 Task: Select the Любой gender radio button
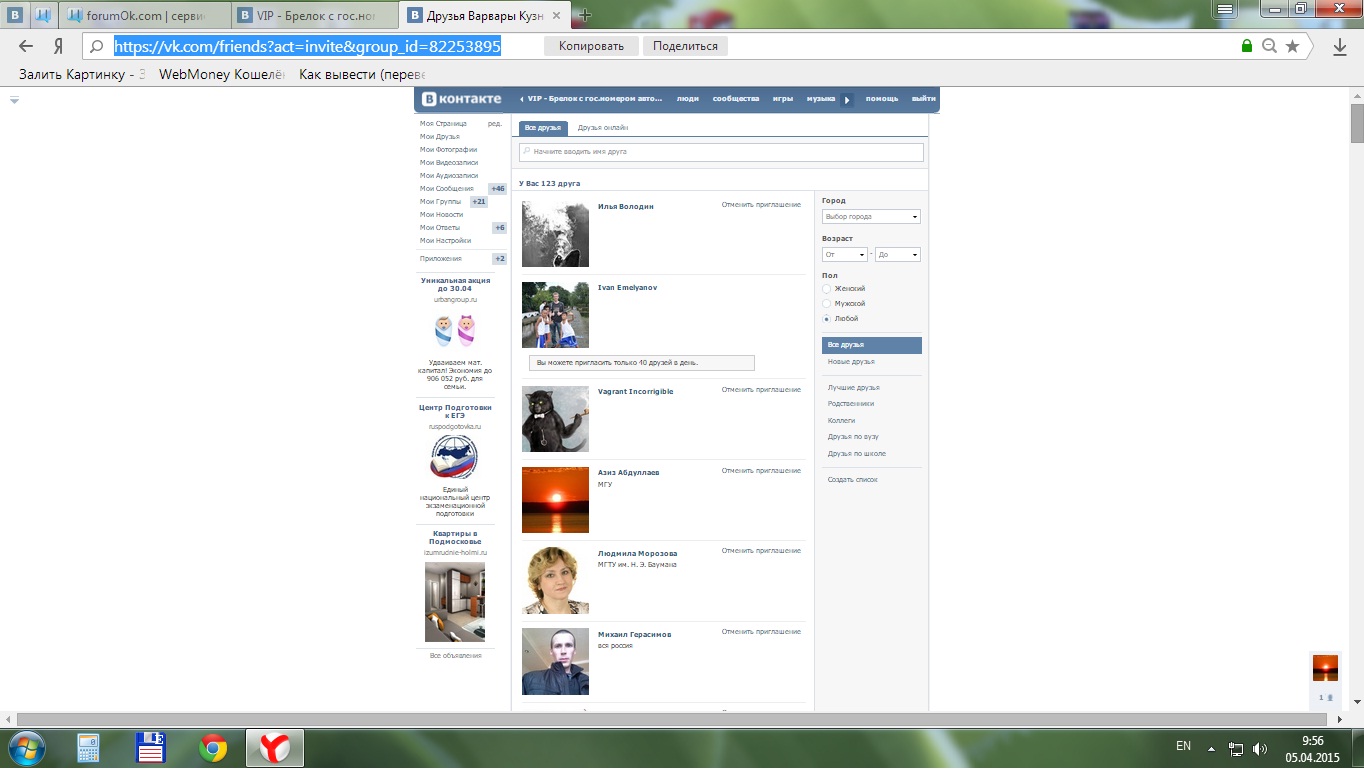pyautogui.click(x=826, y=319)
